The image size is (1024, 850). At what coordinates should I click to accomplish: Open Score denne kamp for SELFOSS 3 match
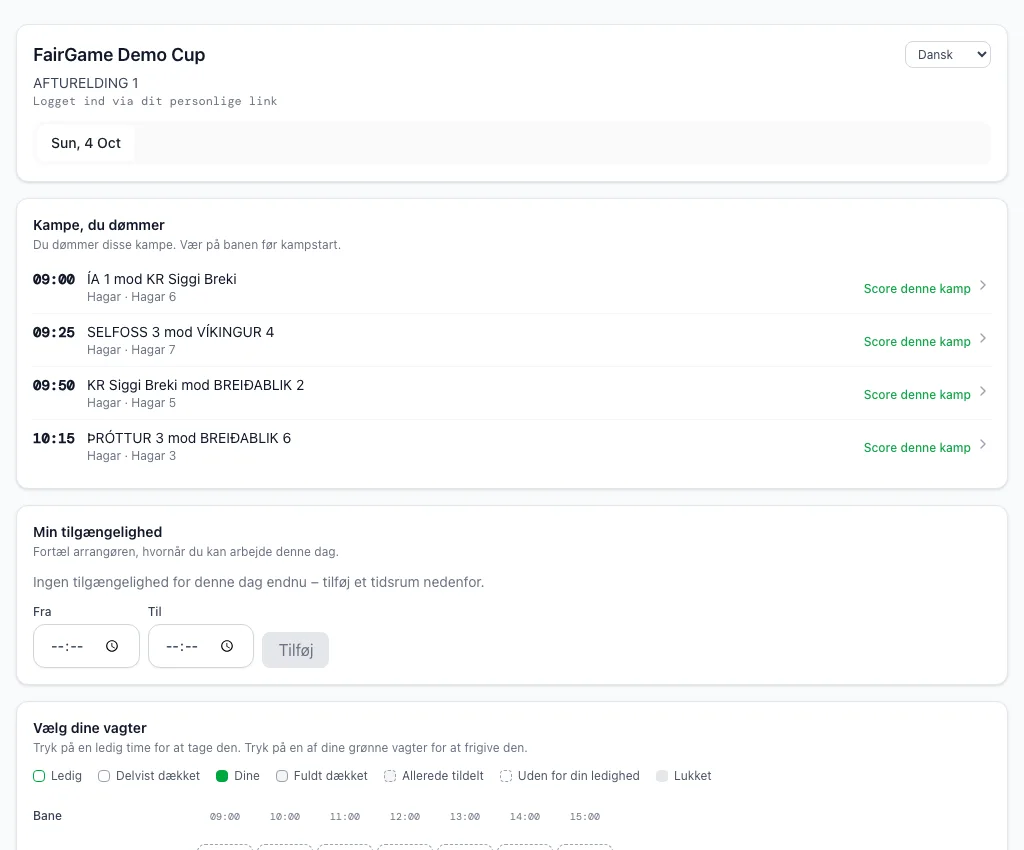[x=917, y=341]
